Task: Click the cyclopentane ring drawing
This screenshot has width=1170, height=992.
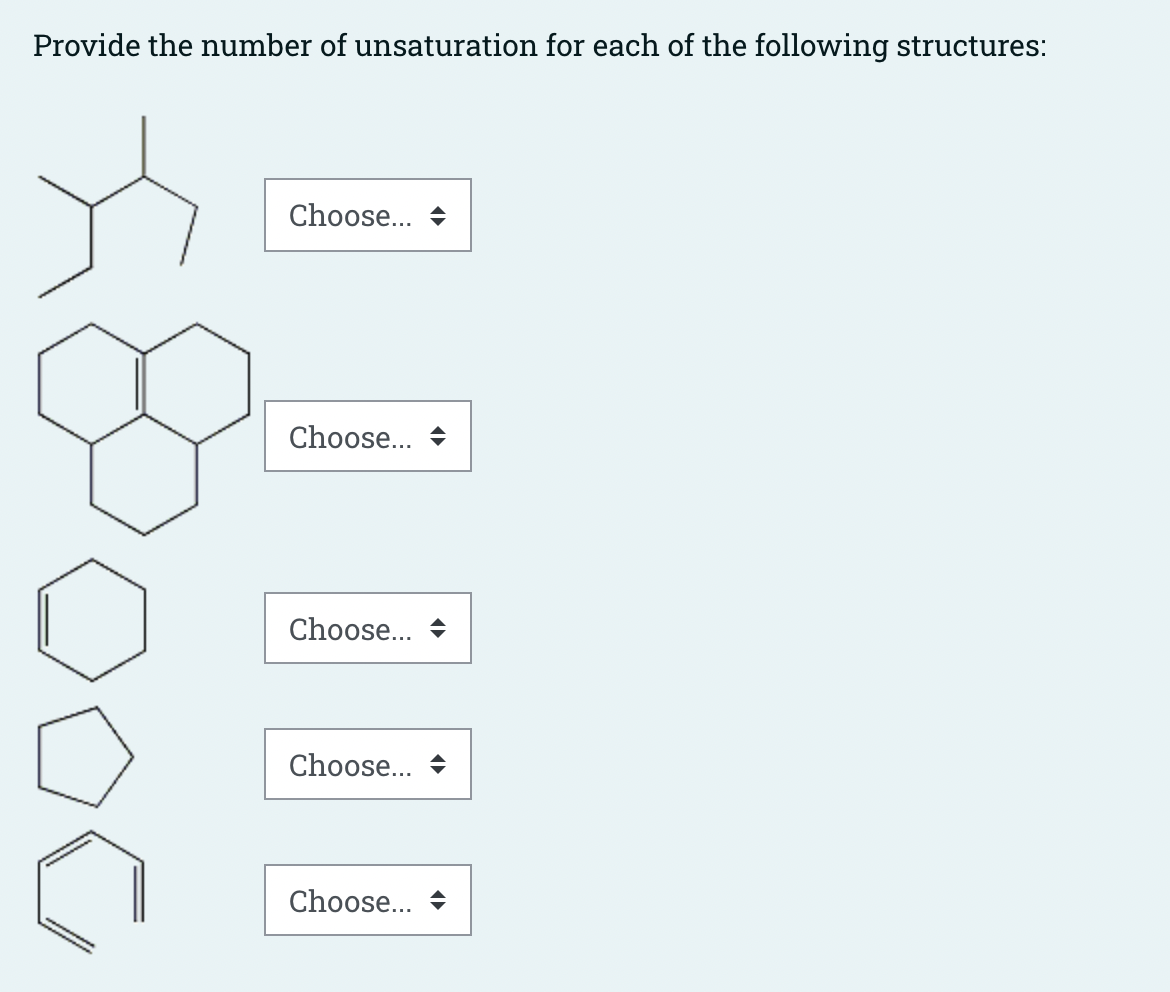Action: pos(85,757)
